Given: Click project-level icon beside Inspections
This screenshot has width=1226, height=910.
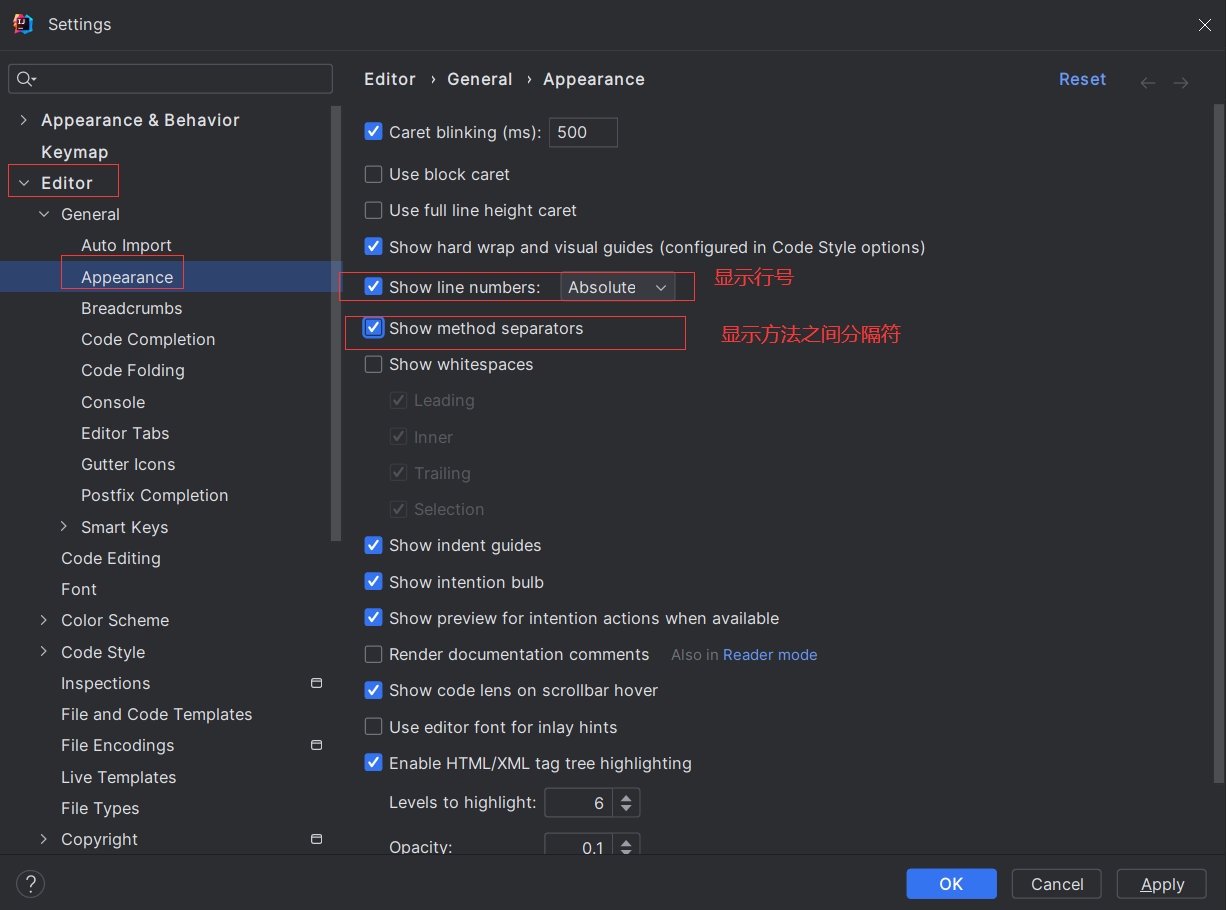Looking at the screenshot, I should point(316,683).
